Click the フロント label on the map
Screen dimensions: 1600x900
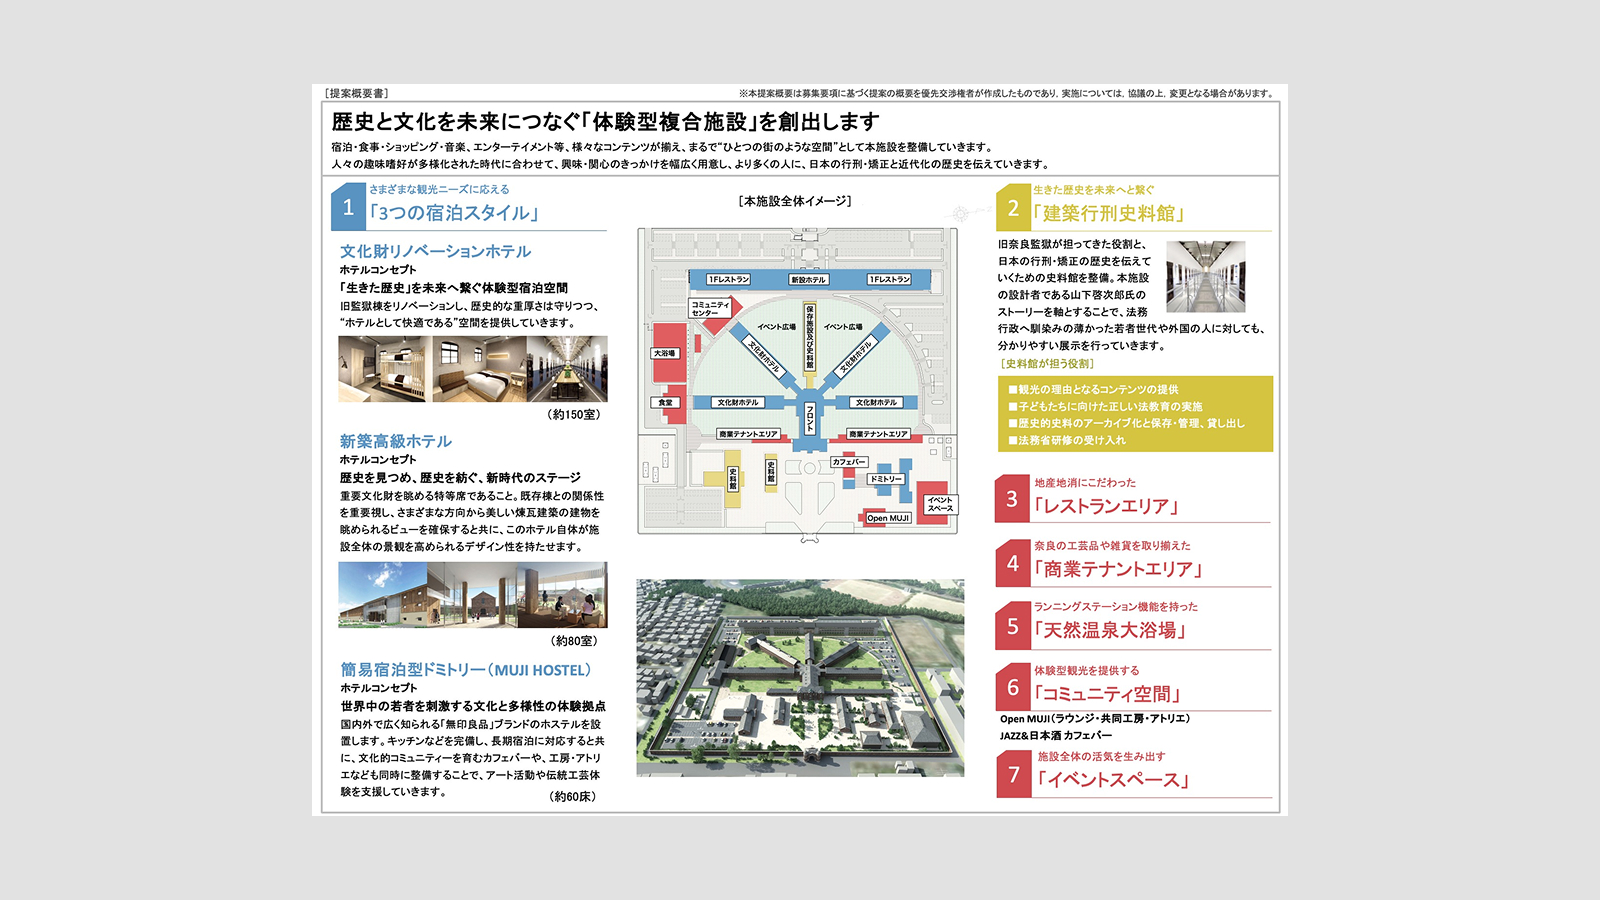tap(810, 419)
